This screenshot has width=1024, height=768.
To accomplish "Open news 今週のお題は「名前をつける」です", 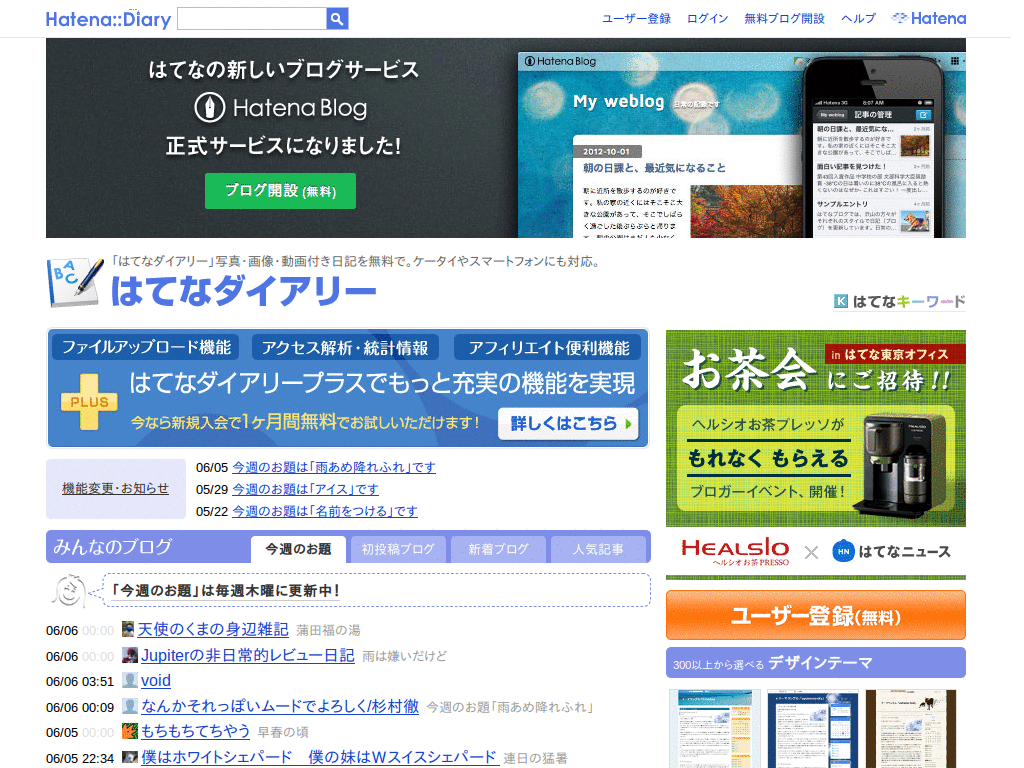I will [x=325, y=511].
